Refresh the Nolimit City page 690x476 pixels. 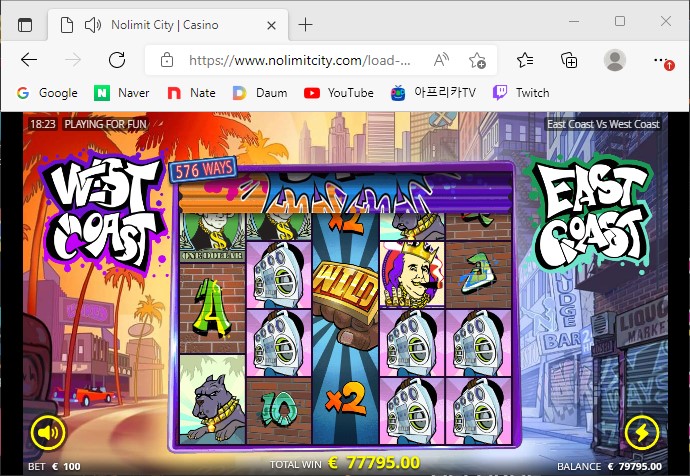[117, 60]
